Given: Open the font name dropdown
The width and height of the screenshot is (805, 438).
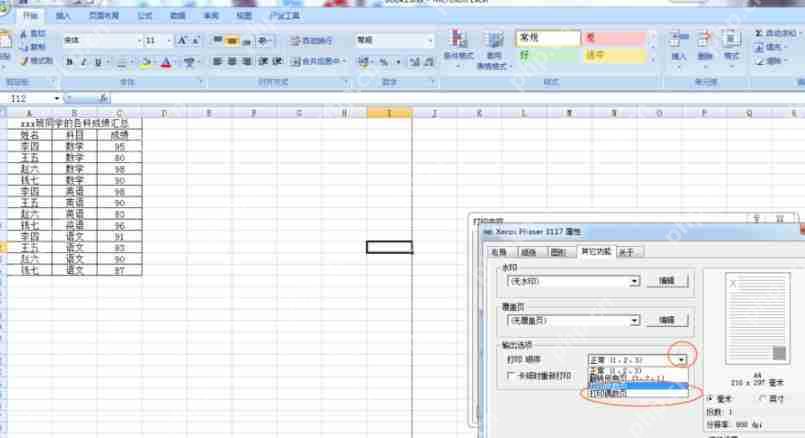Looking at the screenshot, I should click(139, 40).
